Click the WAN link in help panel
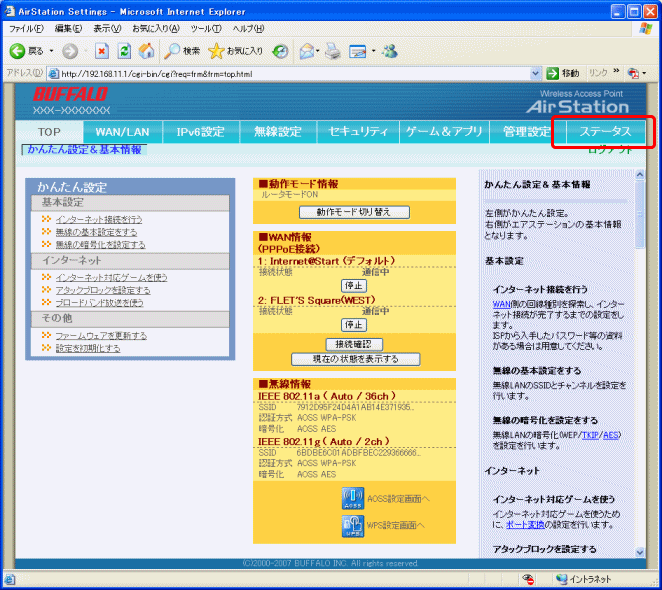Screen dimensions: 662x590 tap(501, 304)
